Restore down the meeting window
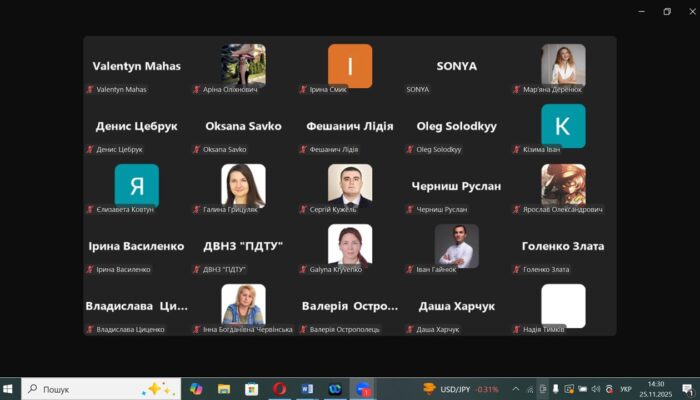 tap(667, 11)
